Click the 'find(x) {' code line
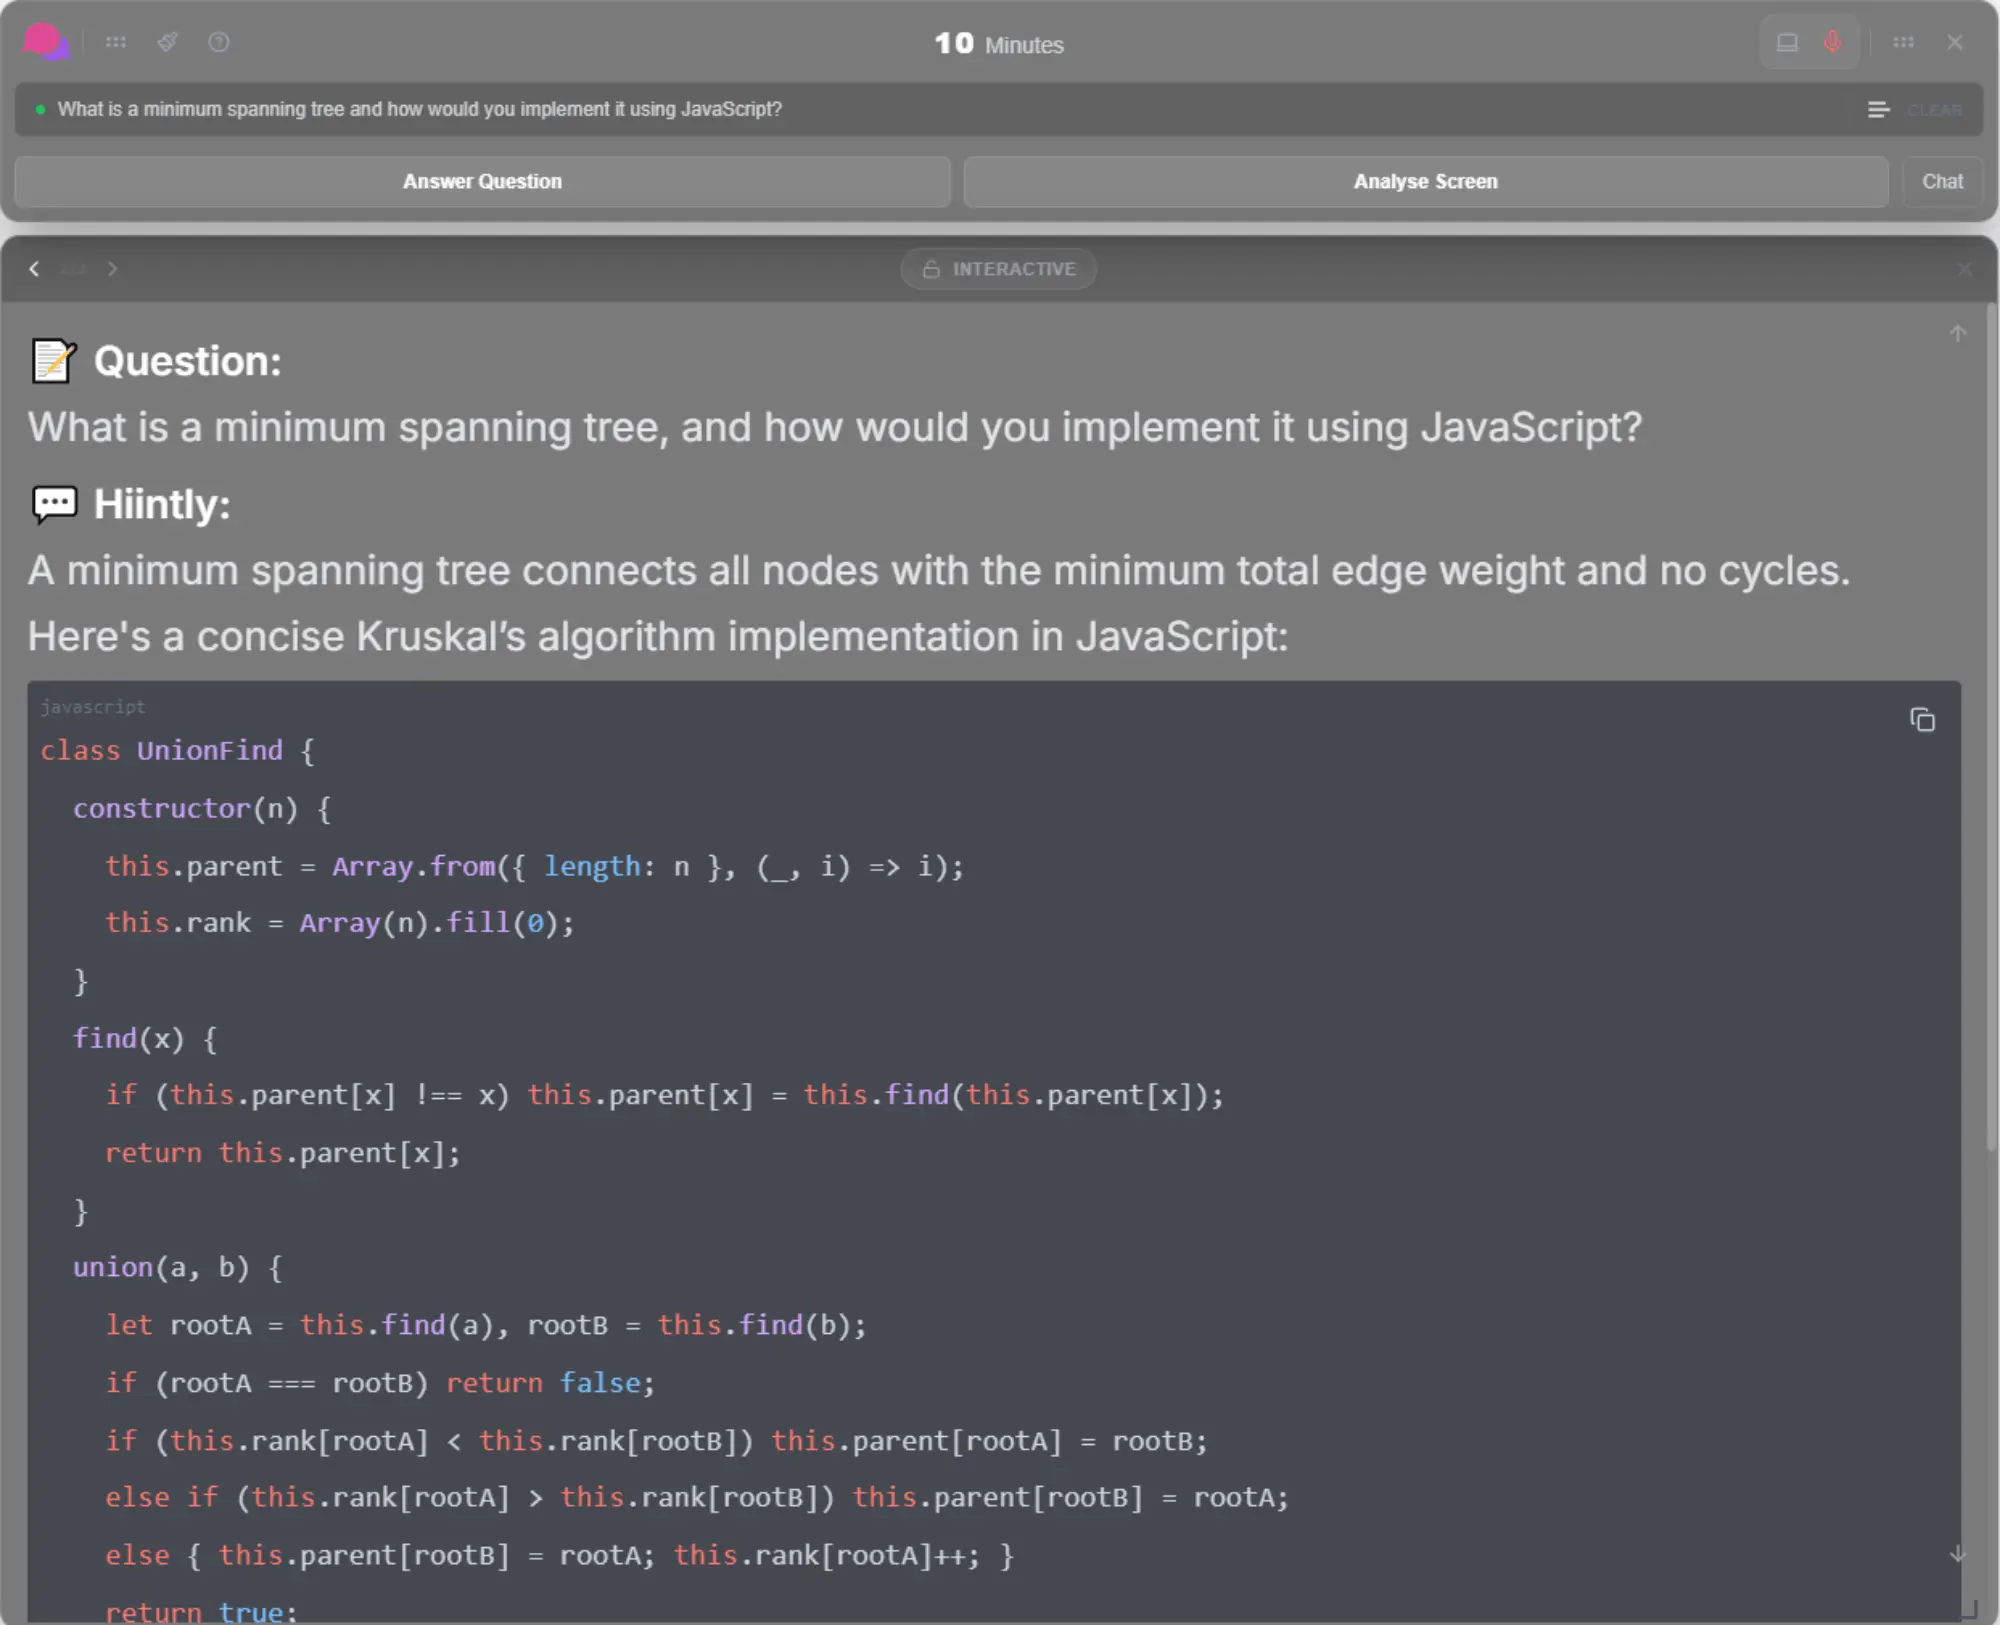2000x1625 pixels. 145,1038
